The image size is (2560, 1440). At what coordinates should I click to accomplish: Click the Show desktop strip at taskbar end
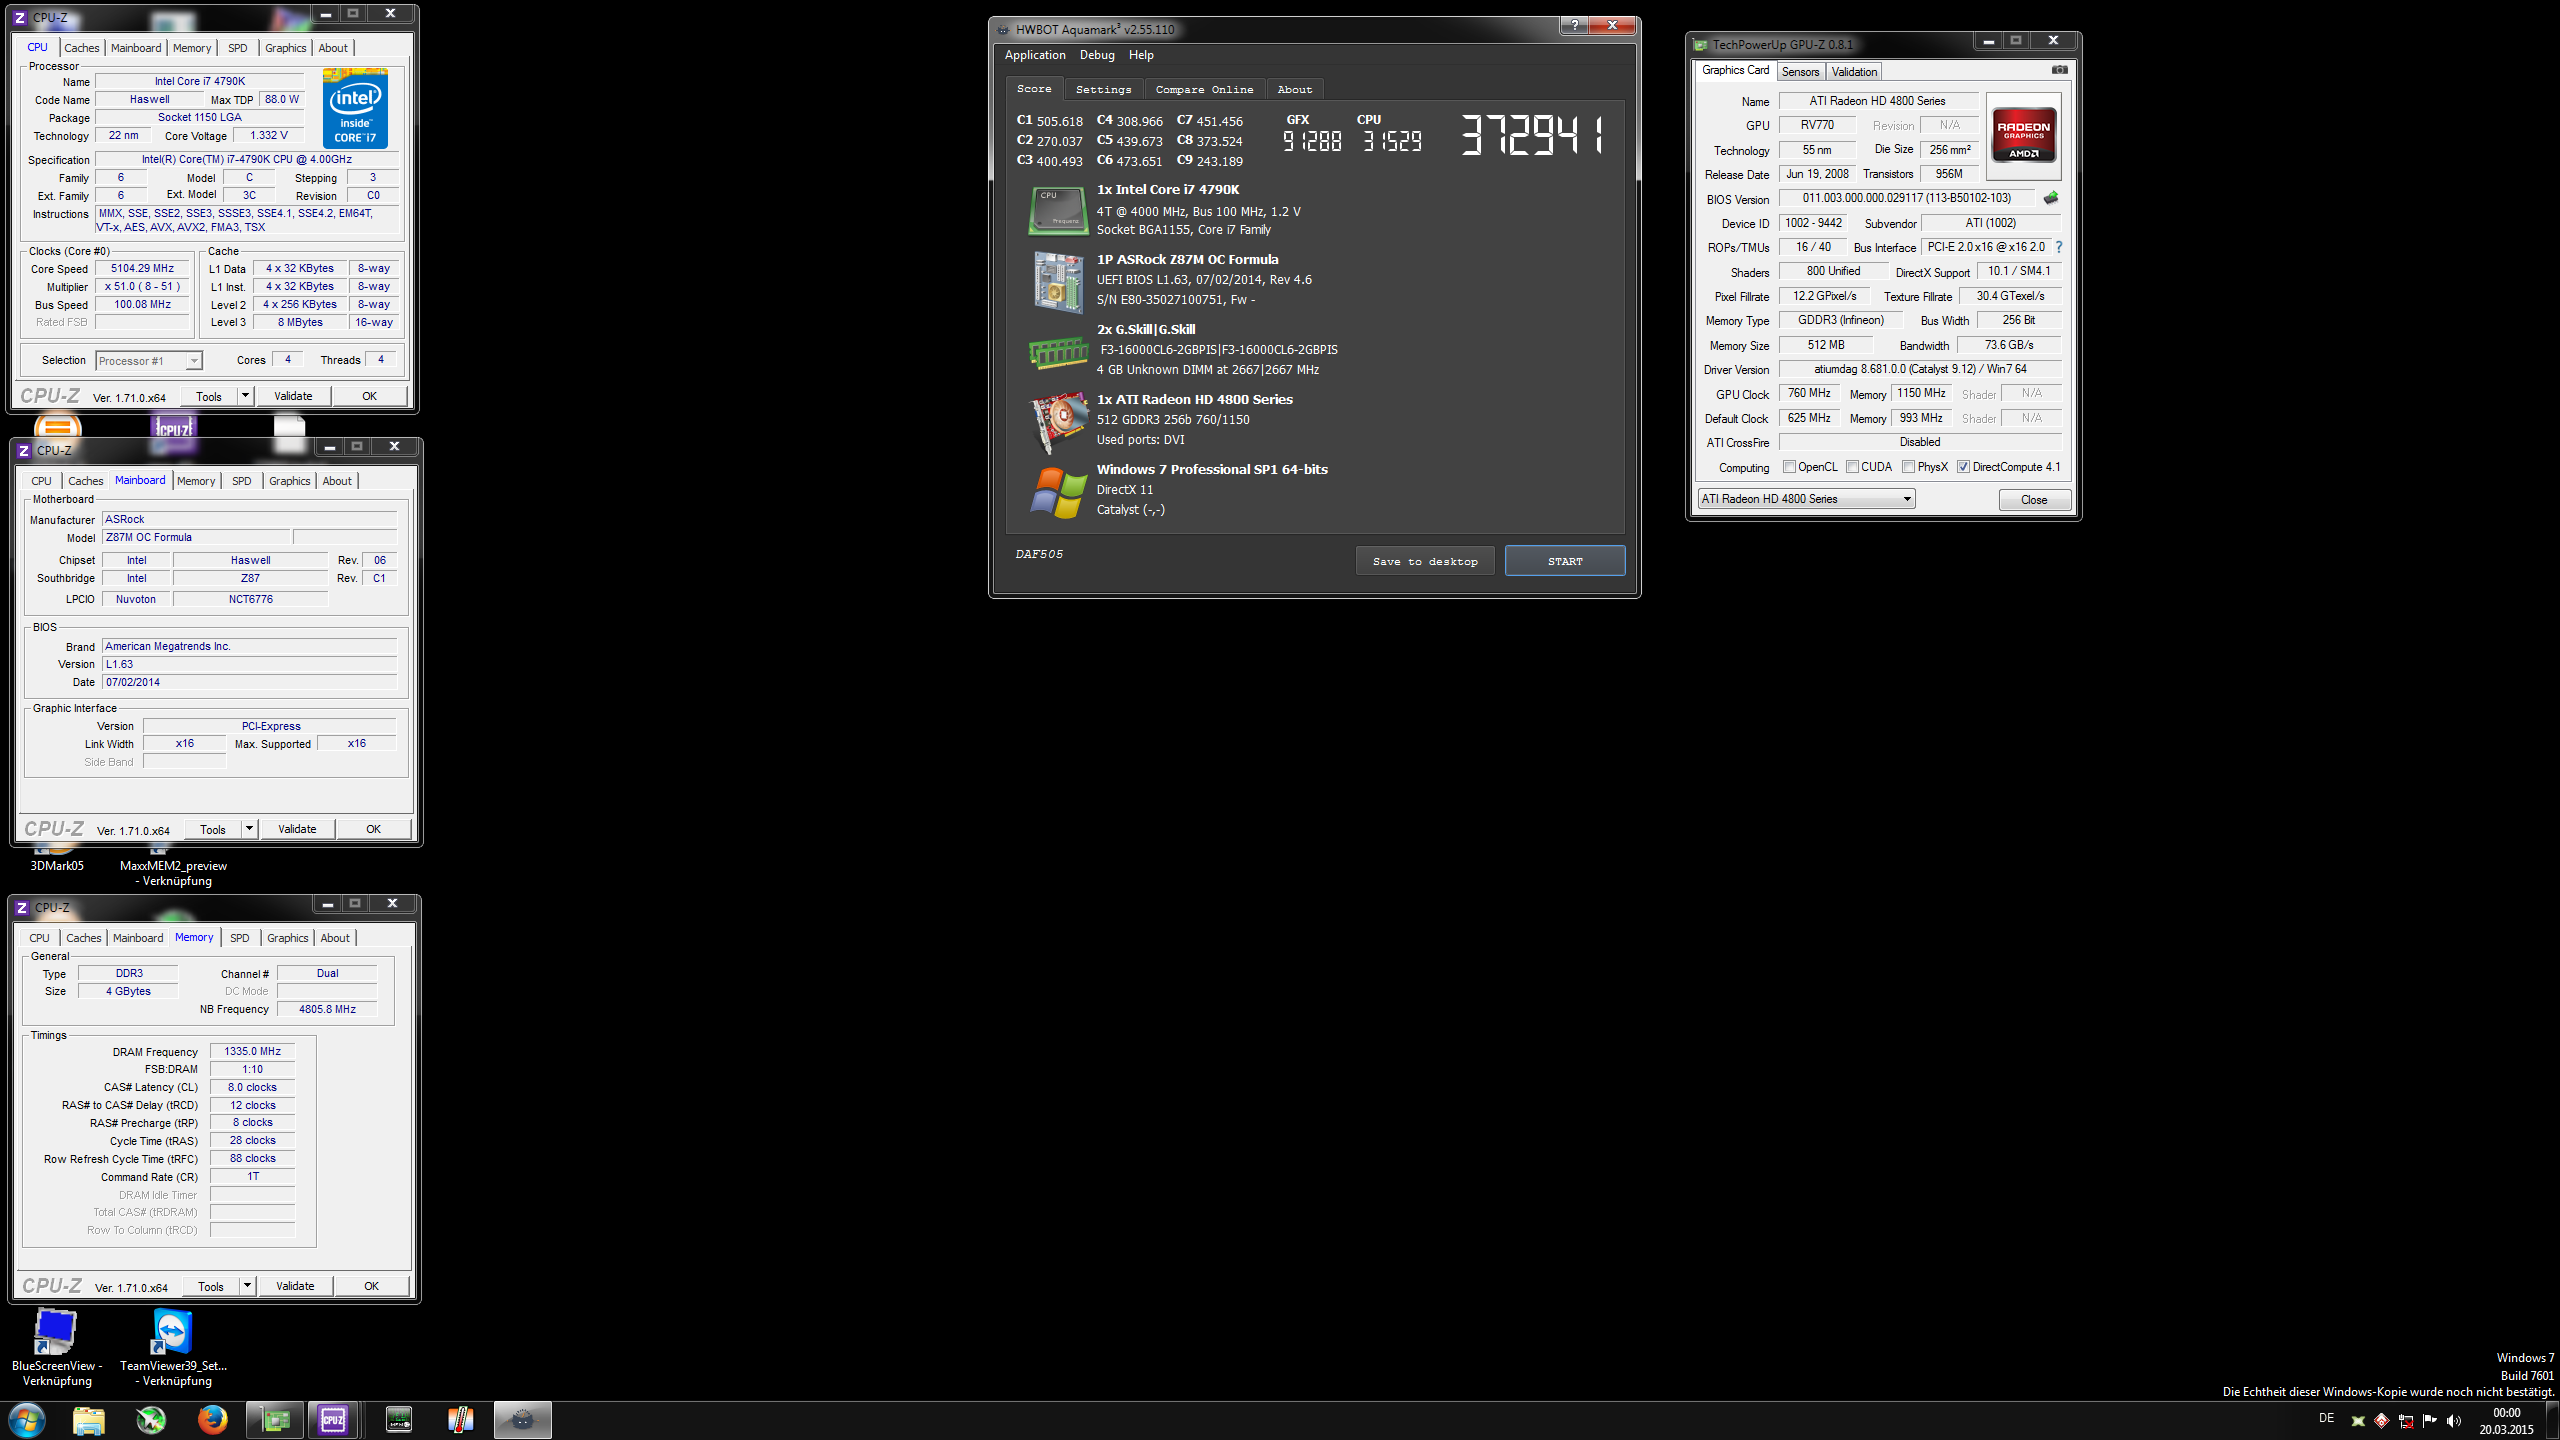point(2553,1420)
